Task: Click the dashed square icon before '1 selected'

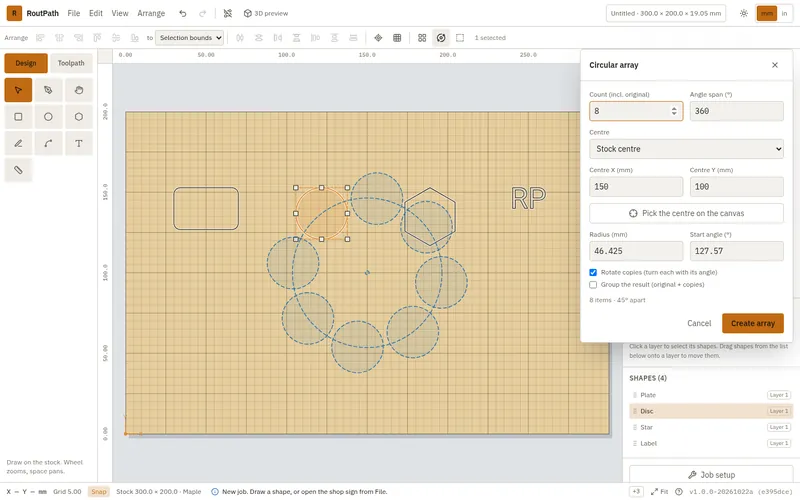Action: [460, 38]
